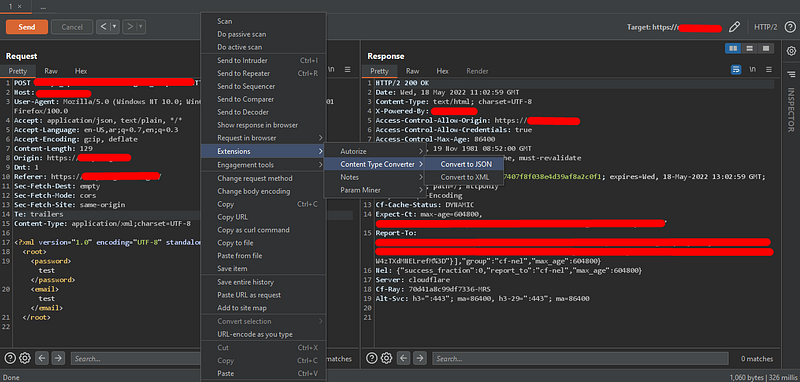Open Response panel hamburger options menu
The image size is (800, 382).
click(769, 70)
